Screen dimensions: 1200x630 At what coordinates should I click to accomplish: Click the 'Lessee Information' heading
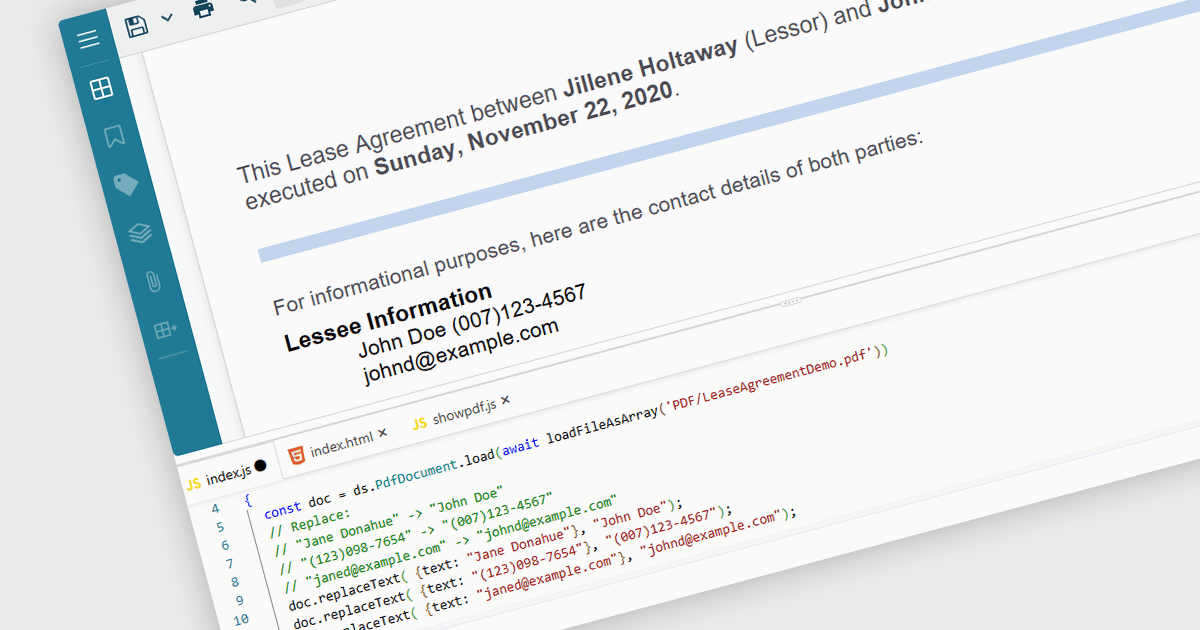[388, 317]
